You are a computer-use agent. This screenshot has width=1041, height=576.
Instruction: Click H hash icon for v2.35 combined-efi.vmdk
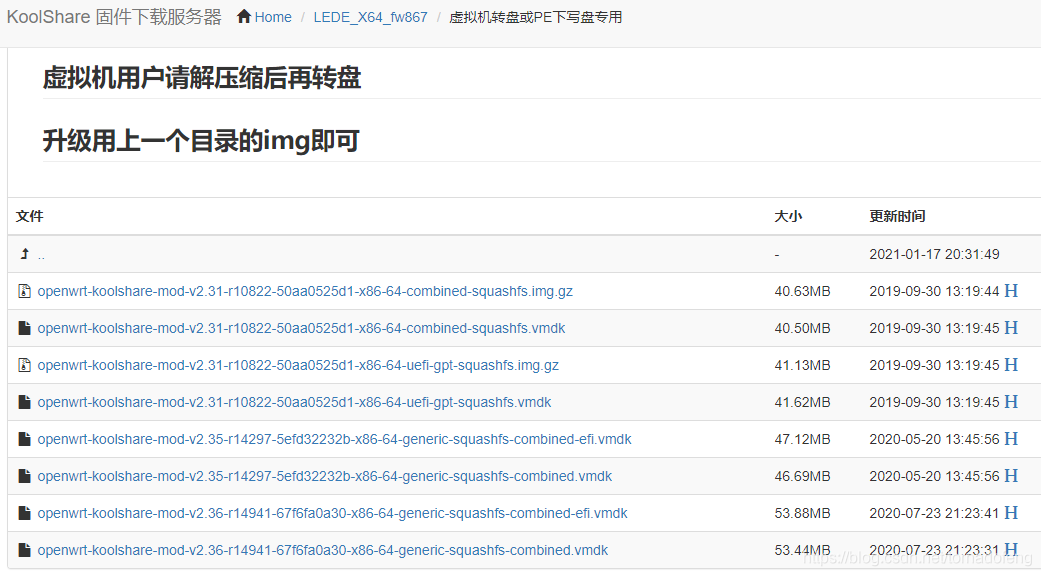coord(1011,439)
